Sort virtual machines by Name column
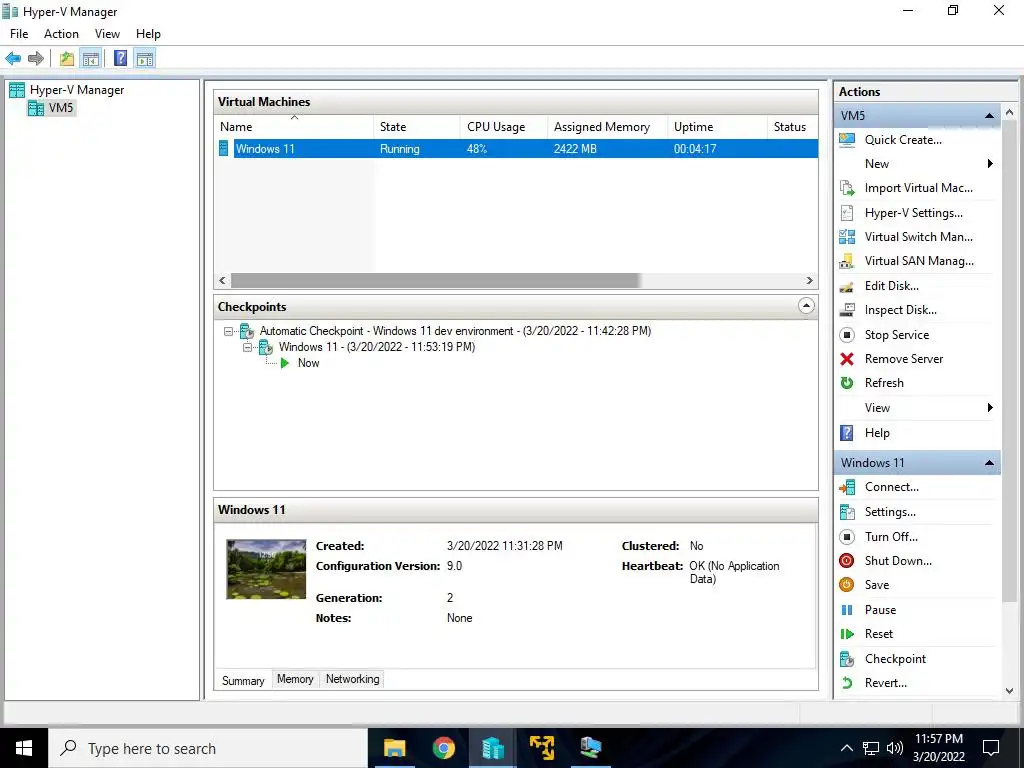The width and height of the screenshot is (1024, 768). click(x=294, y=127)
